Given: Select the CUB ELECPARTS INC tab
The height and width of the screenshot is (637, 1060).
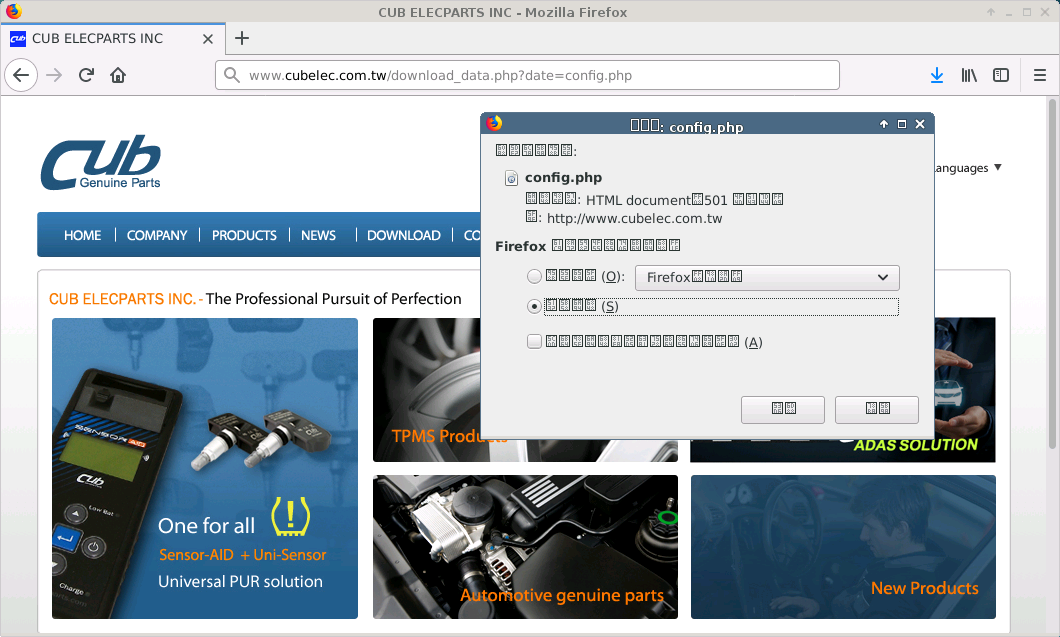Looking at the screenshot, I should coord(113,39).
